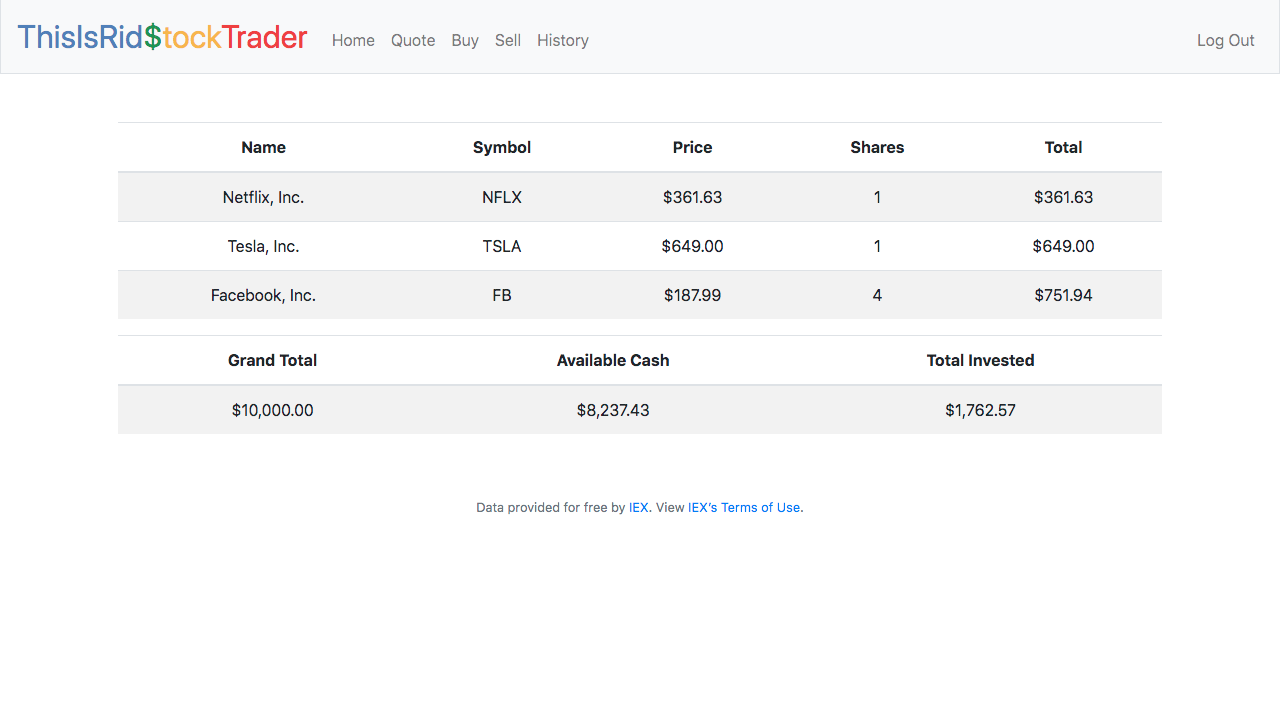Click the FB symbol cell
1280x715 pixels.
pyautogui.click(x=502, y=295)
